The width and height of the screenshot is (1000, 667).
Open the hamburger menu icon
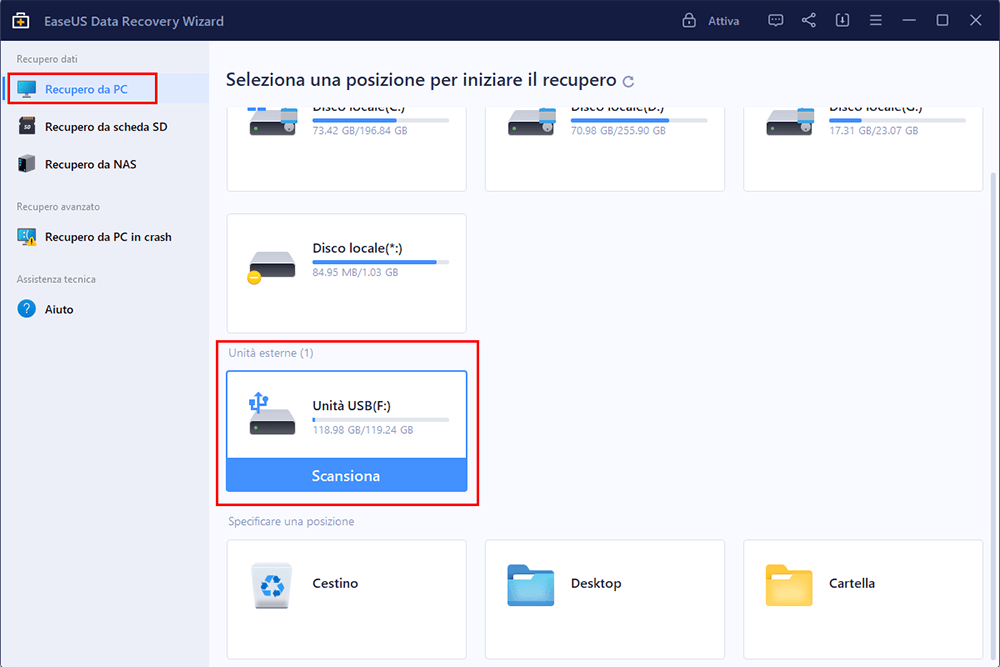(876, 20)
